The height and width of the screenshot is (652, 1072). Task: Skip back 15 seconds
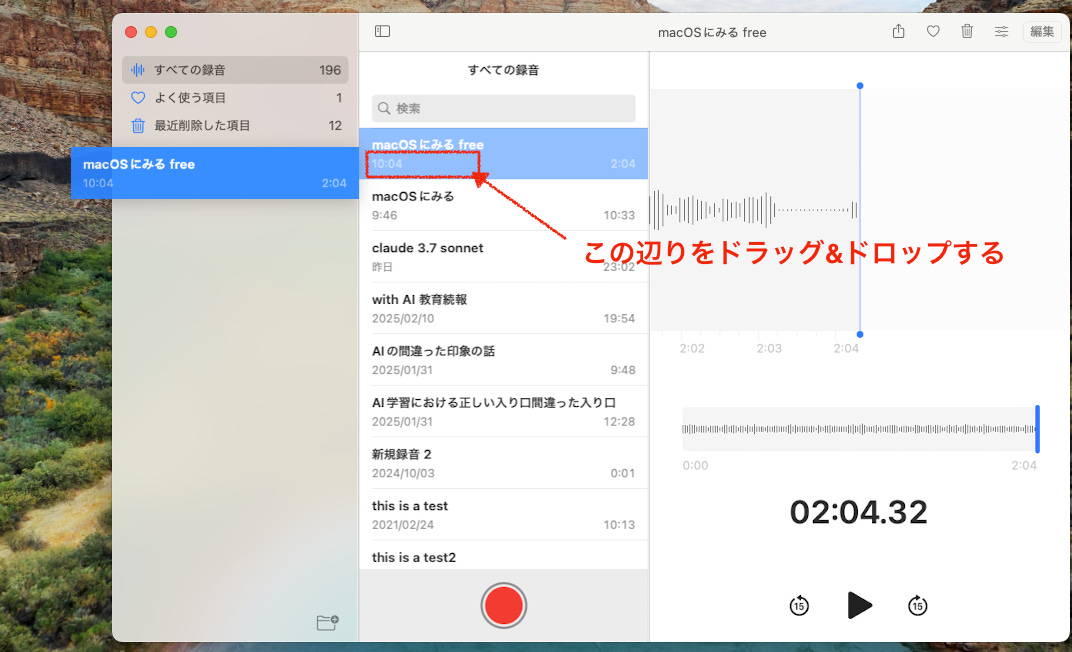point(799,606)
